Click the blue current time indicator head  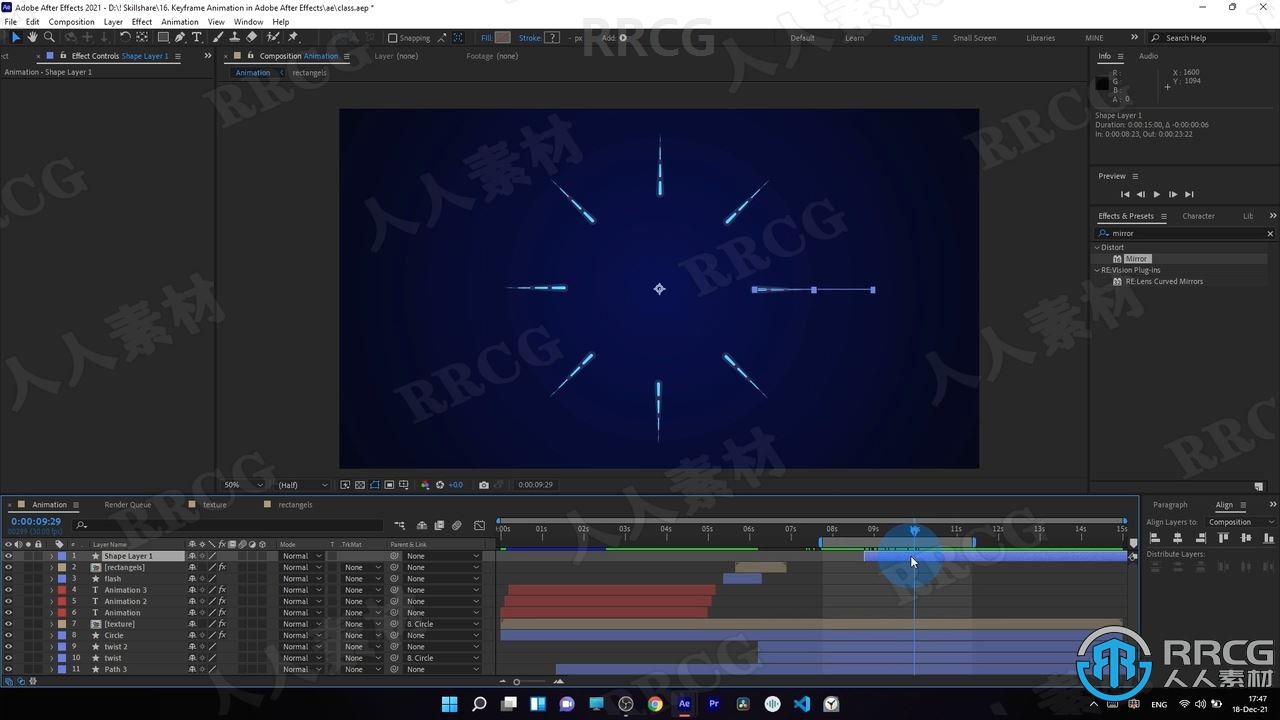(x=914, y=531)
